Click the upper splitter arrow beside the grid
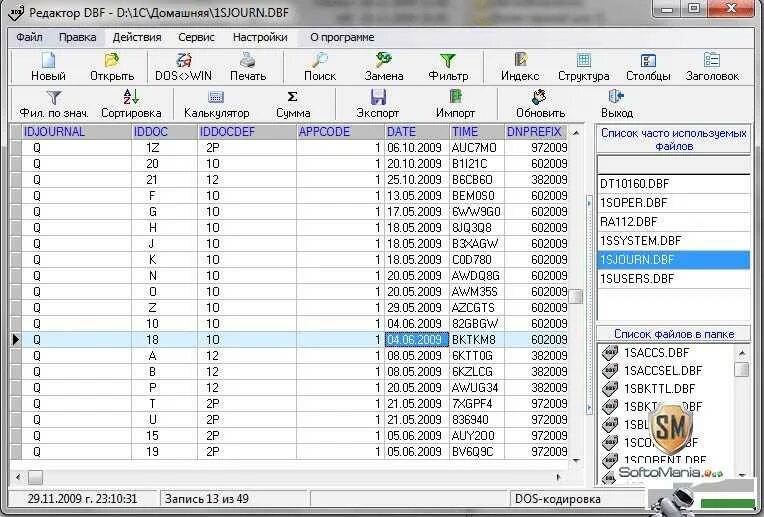Screen dimensions: 764x517 coord(589,203)
